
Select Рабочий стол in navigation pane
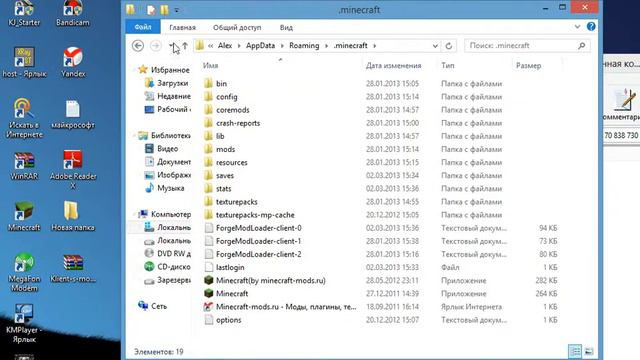tap(174, 109)
